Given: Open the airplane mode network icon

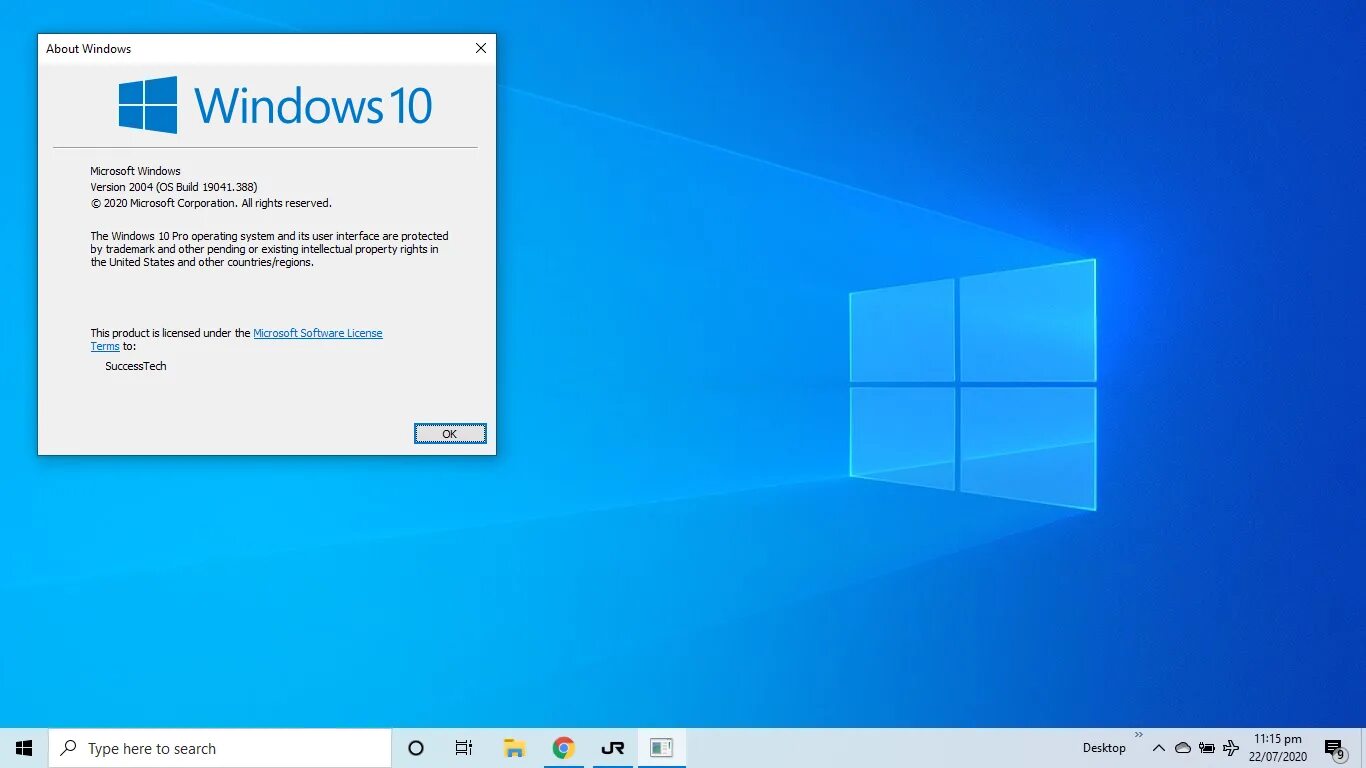Looking at the screenshot, I should (1231, 748).
